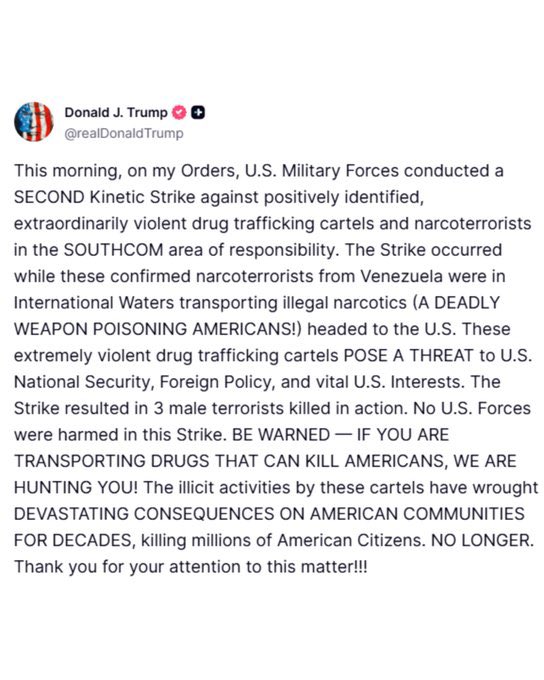Click the phrase BE WARNED
The width and height of the screenshot is (544, 680).
(281, 435)
